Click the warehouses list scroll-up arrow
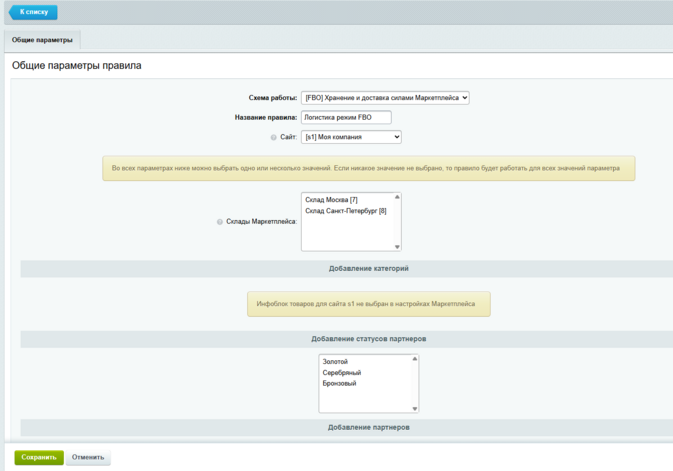Viewport: 673px width, 471px height. (x=397, y=198)
